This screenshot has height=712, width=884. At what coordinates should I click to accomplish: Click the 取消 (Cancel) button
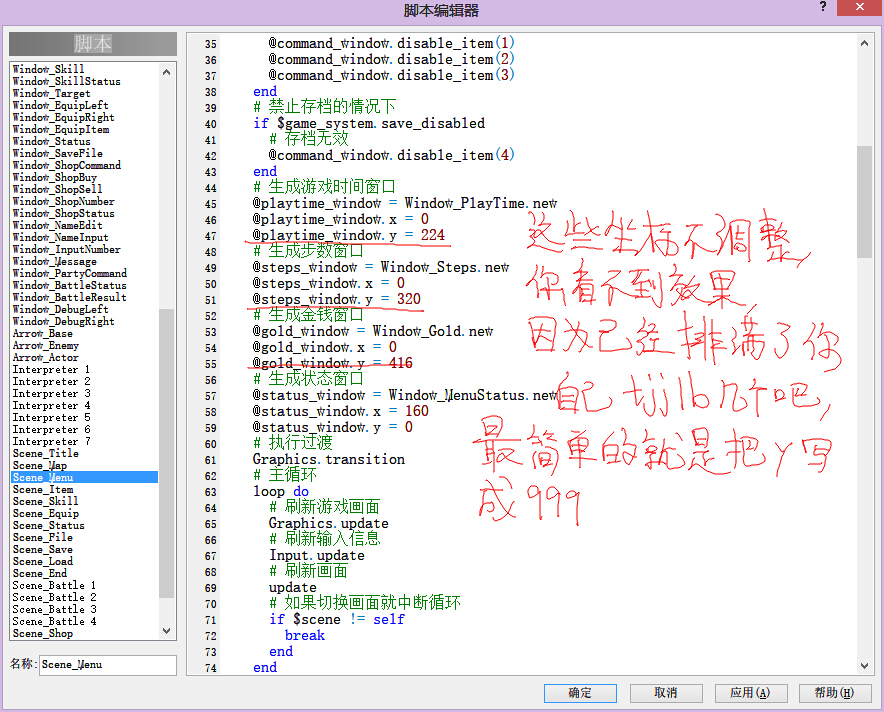(x=666, y=693)
